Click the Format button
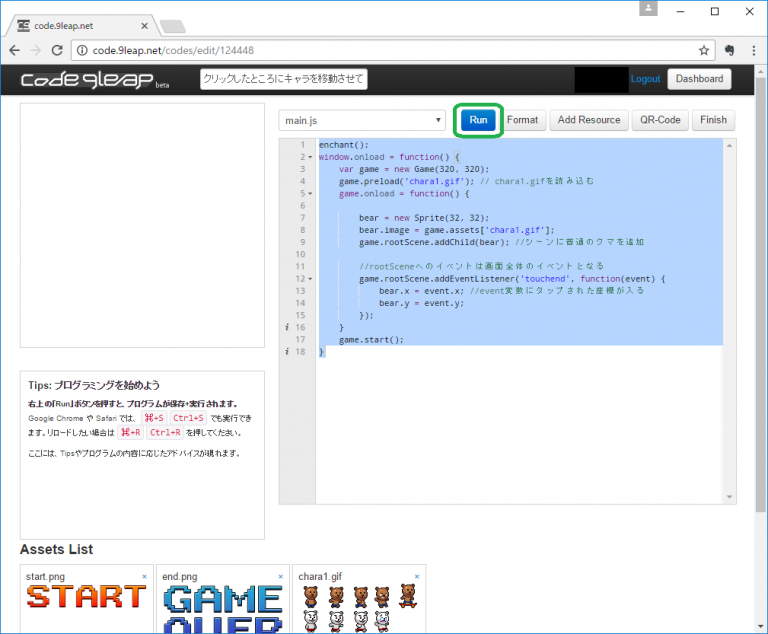 tap(522, 120)
